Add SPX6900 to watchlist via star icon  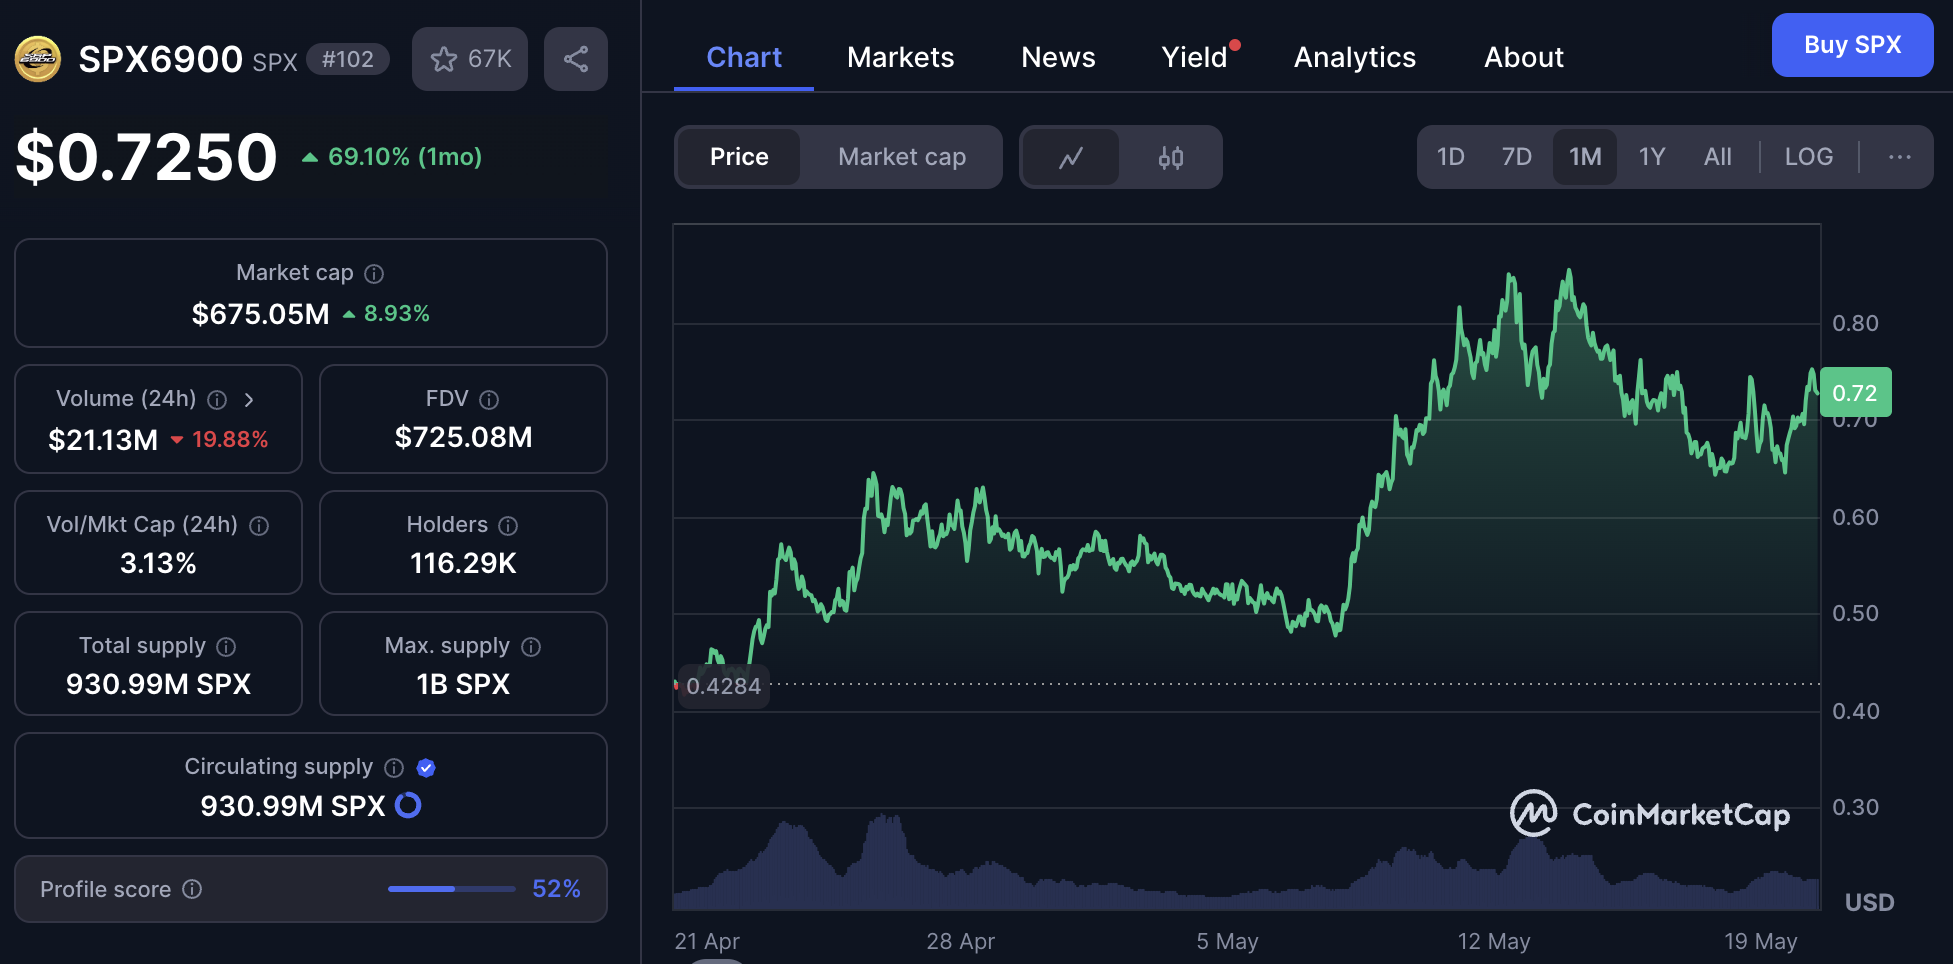(x=444, y=58)
